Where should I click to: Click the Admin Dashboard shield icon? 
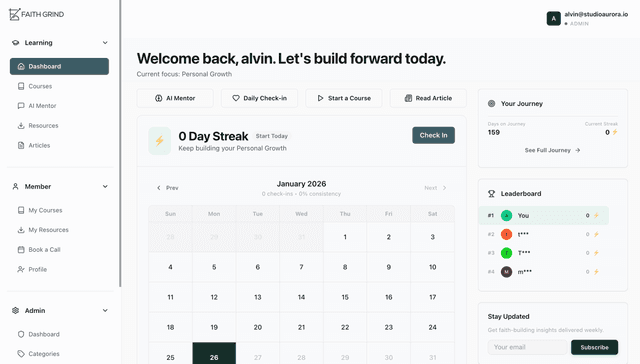21,334
